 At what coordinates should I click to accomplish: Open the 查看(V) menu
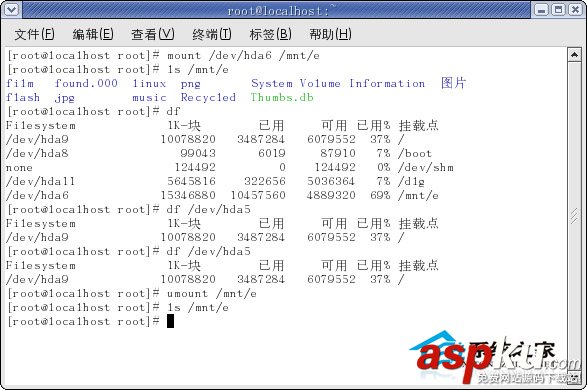point(152,34)
